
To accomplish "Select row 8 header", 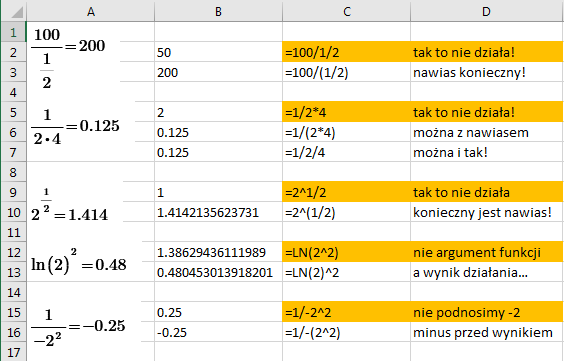I will point(14,172).
